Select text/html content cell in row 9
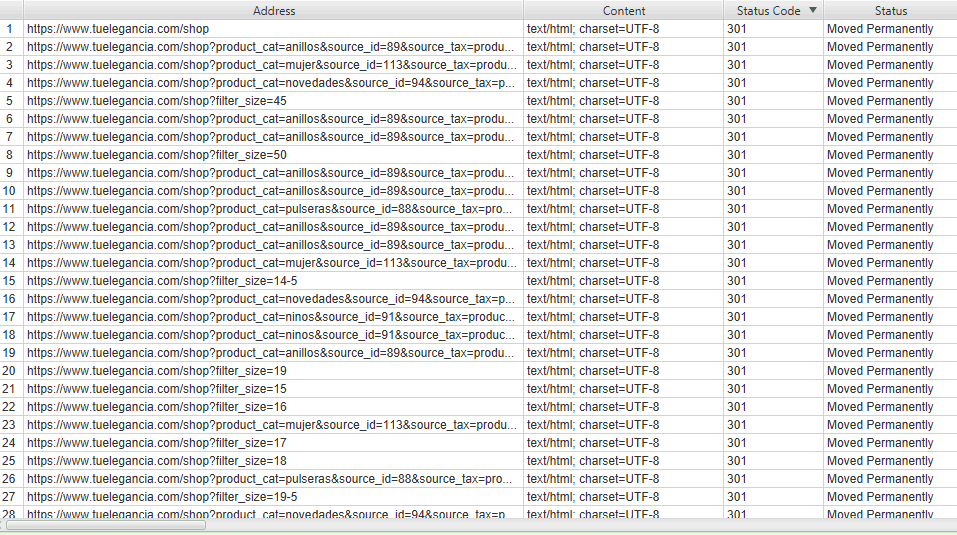The height and width of the screenshot is (535, 957). click(593, 173)
